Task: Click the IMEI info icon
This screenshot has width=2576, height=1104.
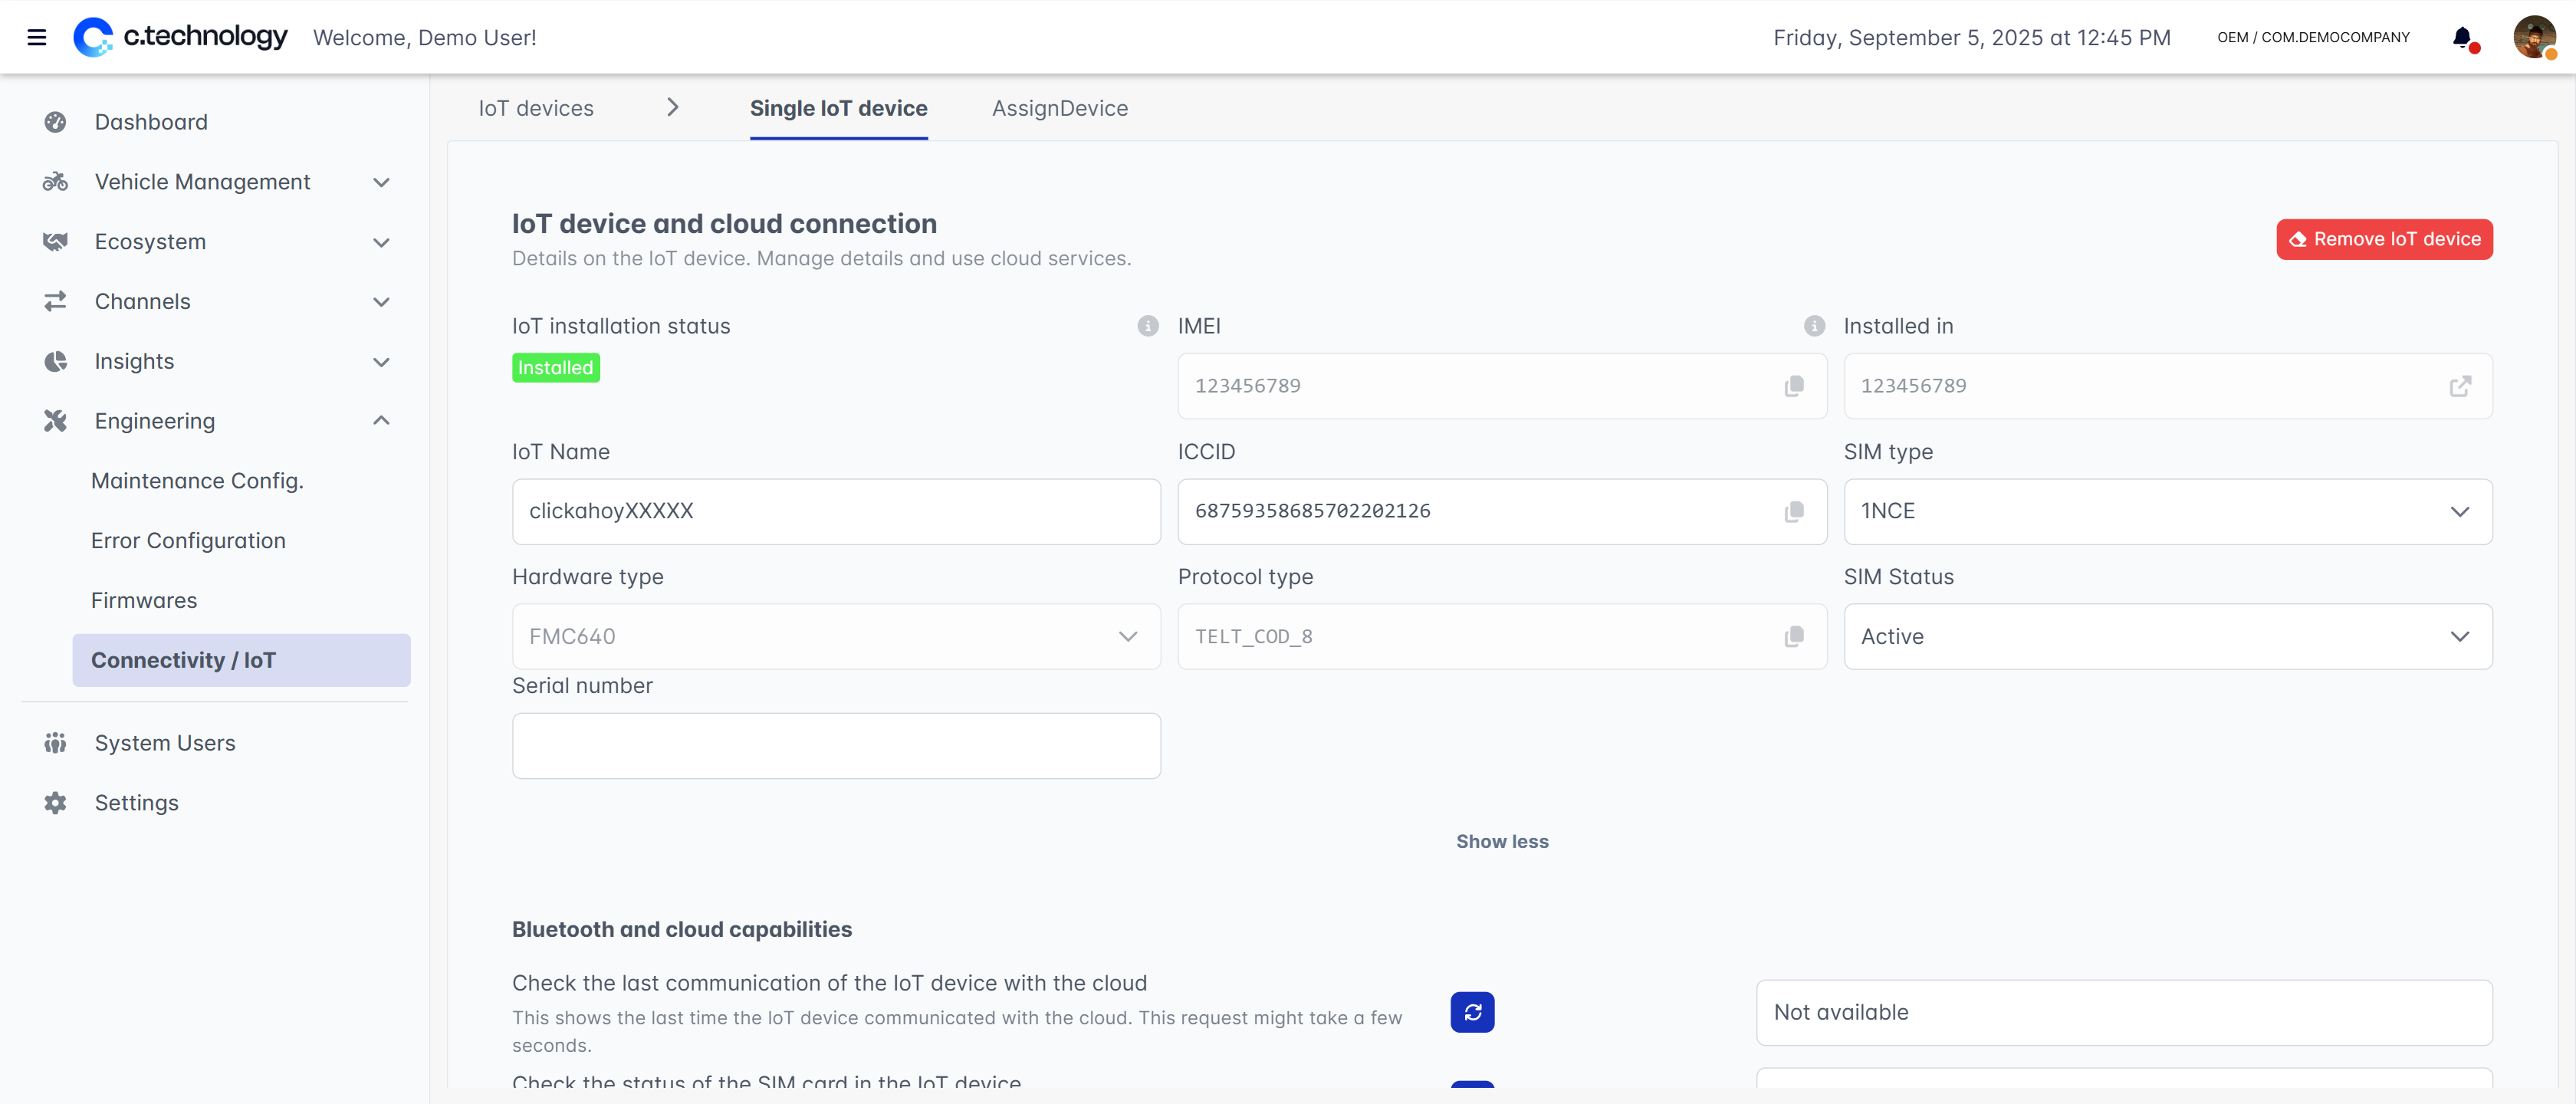Action: point(1813,326)
